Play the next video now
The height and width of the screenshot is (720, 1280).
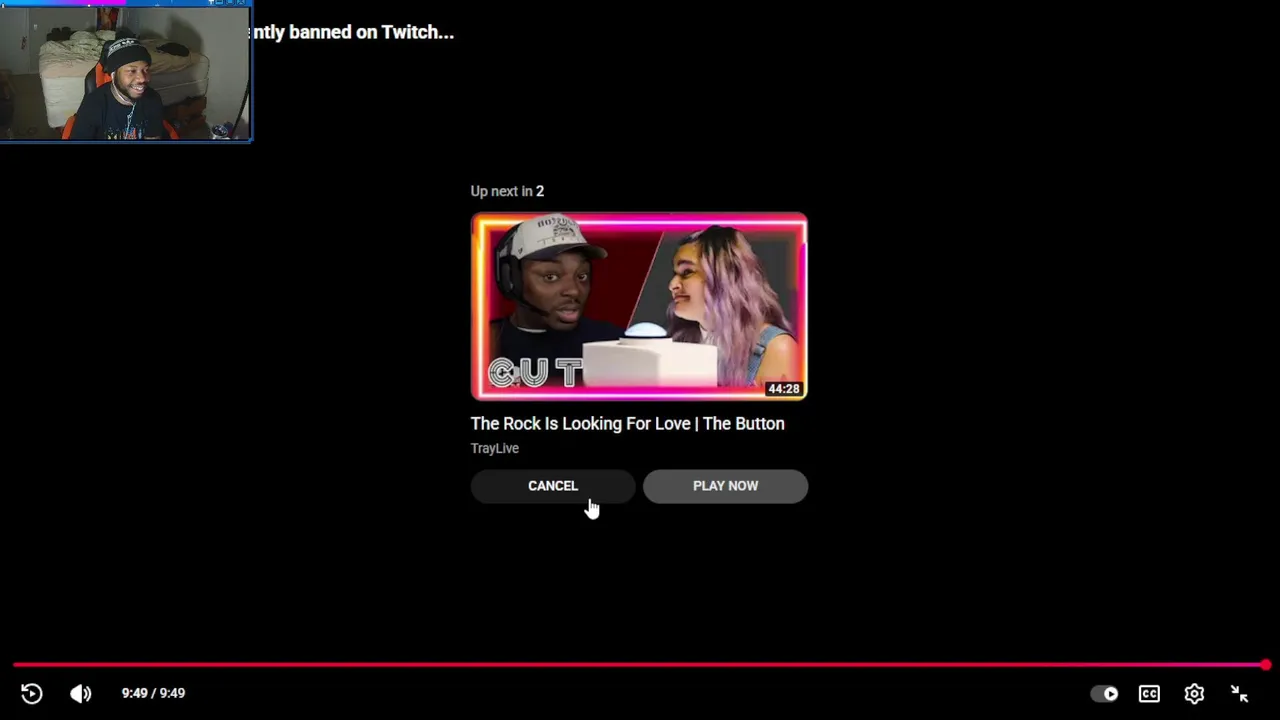(726, 486)
